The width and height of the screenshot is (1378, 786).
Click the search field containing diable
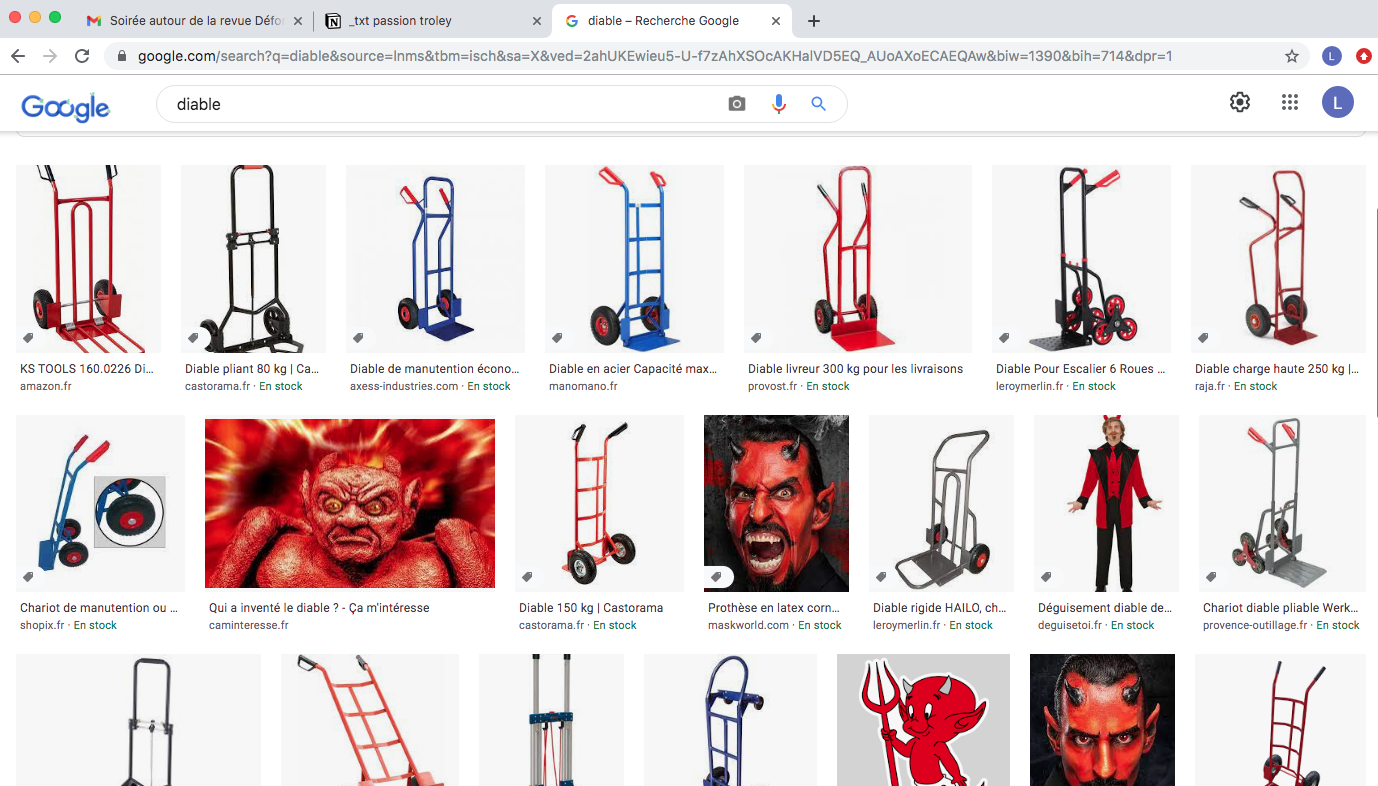(x=440, y=104)
